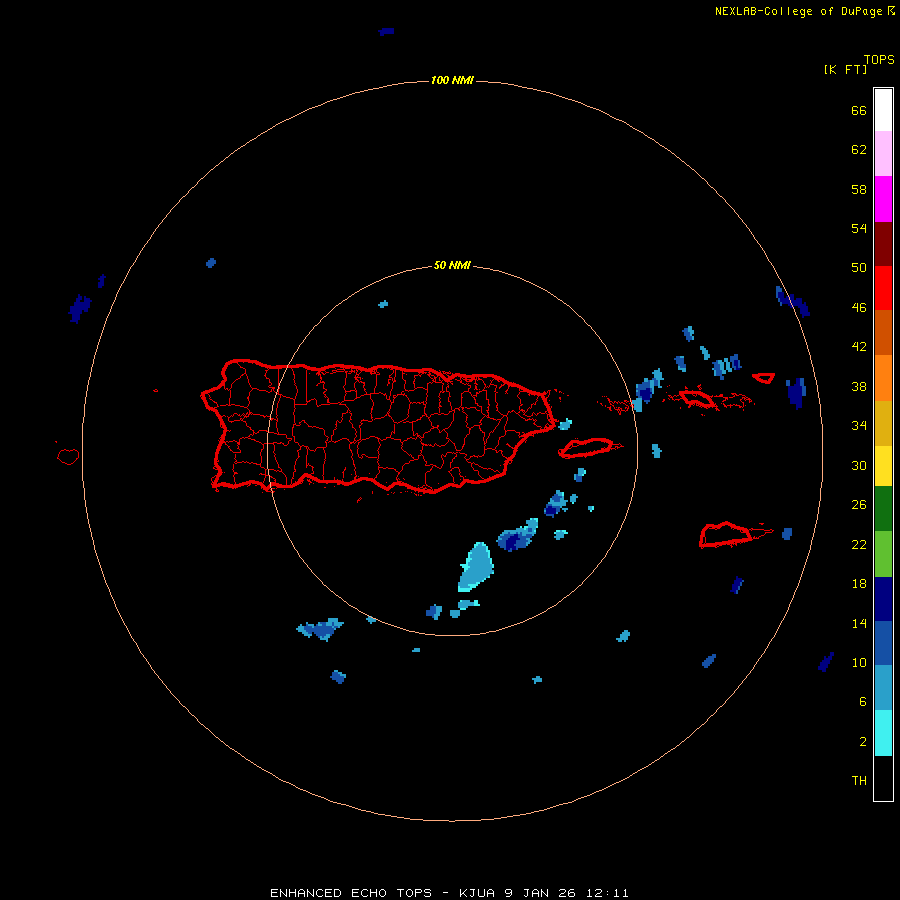This screenshot has height=900, width=900.
Task: Pick the dark red legend swatch
Action: [x=883, y=243]
